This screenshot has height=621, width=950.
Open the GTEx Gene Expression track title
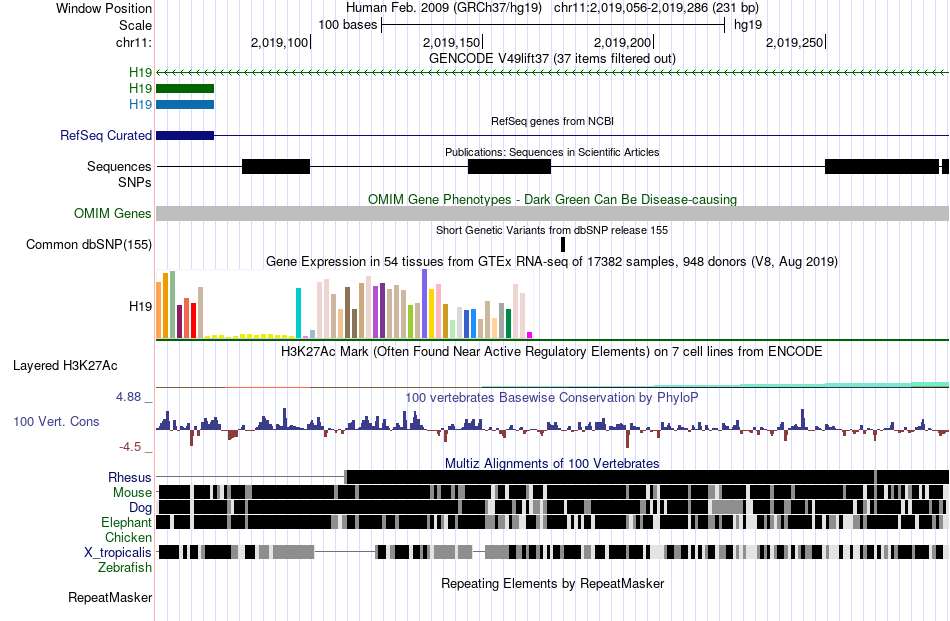click(x=552, y=262)
